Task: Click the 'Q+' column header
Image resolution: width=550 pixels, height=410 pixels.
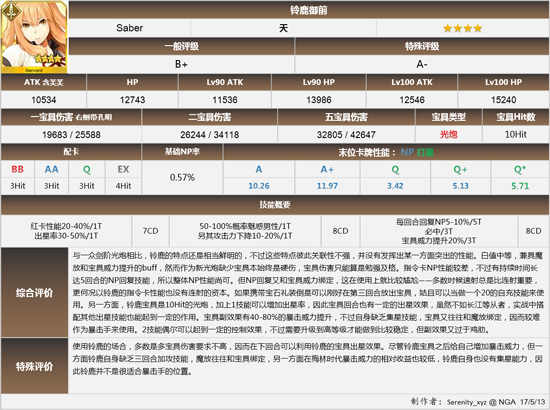Action: point(460,169)
